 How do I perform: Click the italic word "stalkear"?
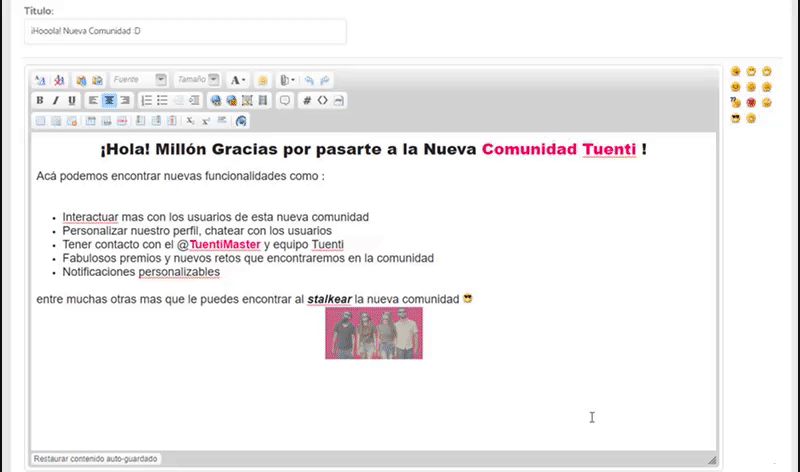[329, 299]
